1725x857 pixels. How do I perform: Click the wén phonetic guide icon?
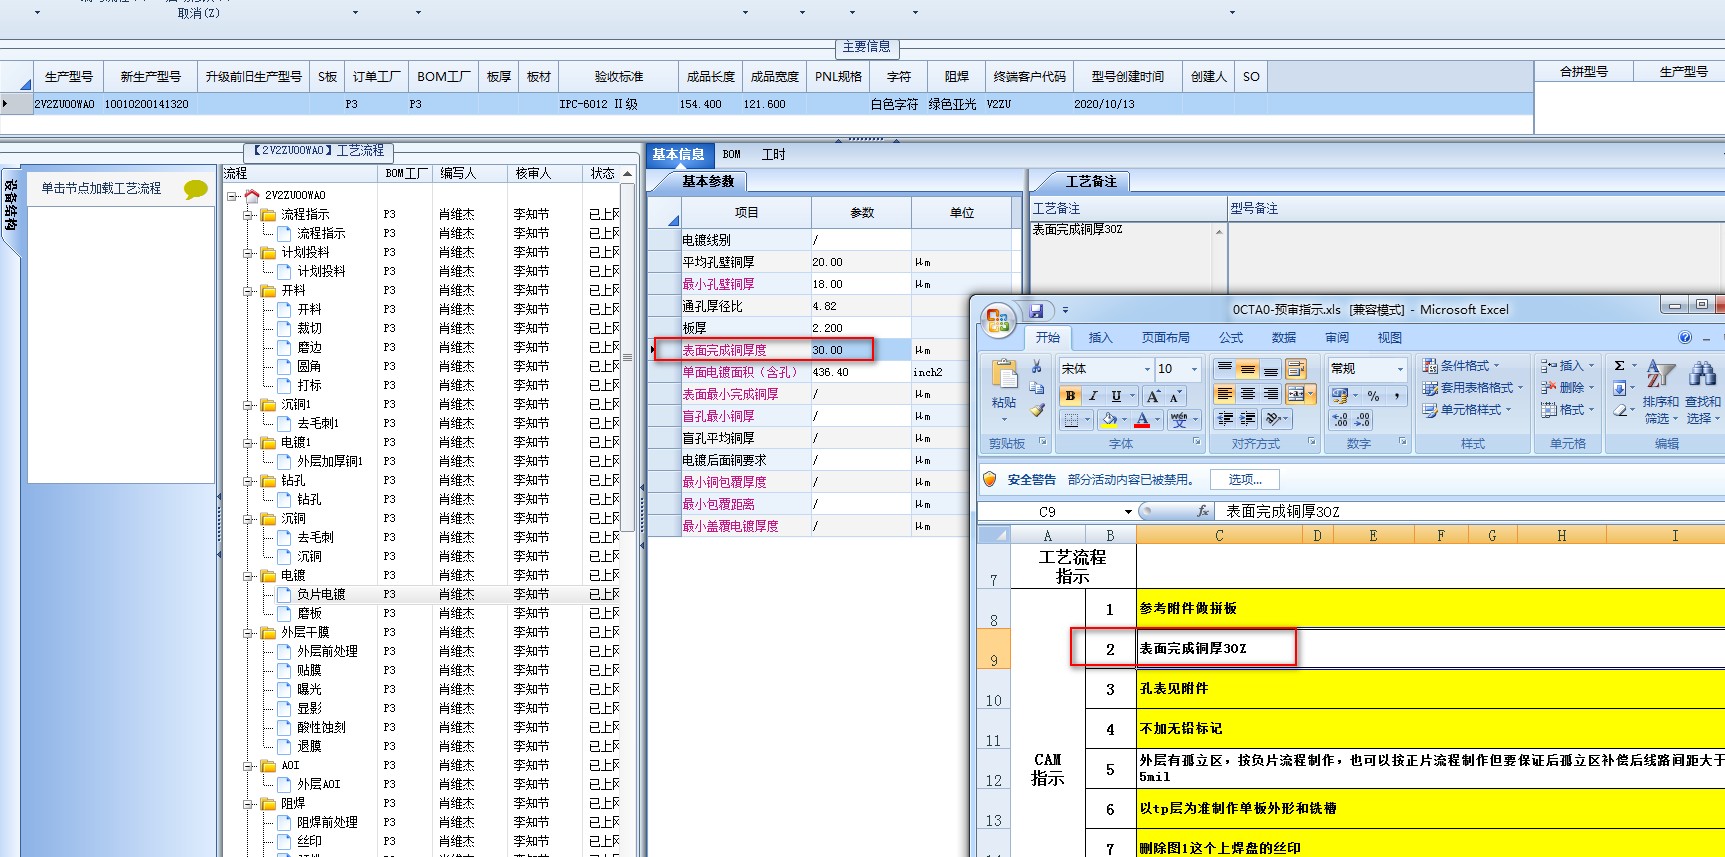click(x=1179, y=419)
